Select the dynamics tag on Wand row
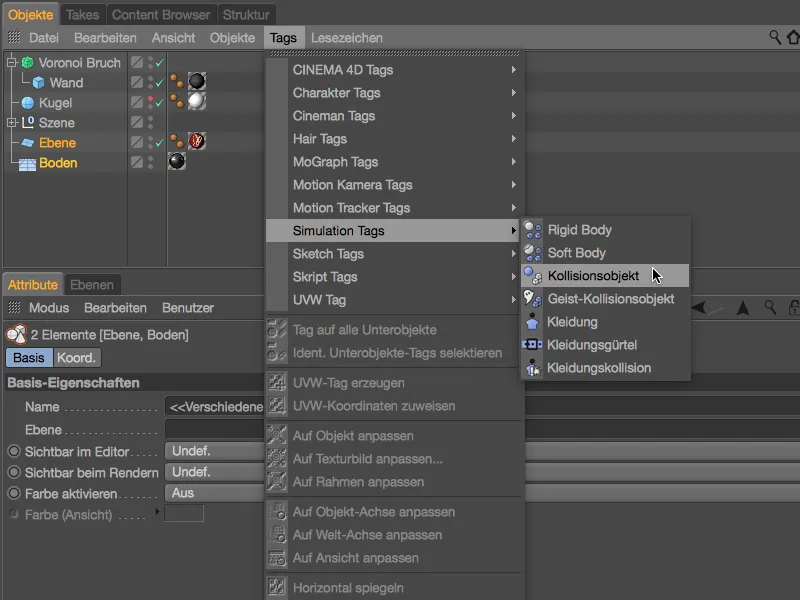This screenshot has height=600, width=800. (177, 81)
